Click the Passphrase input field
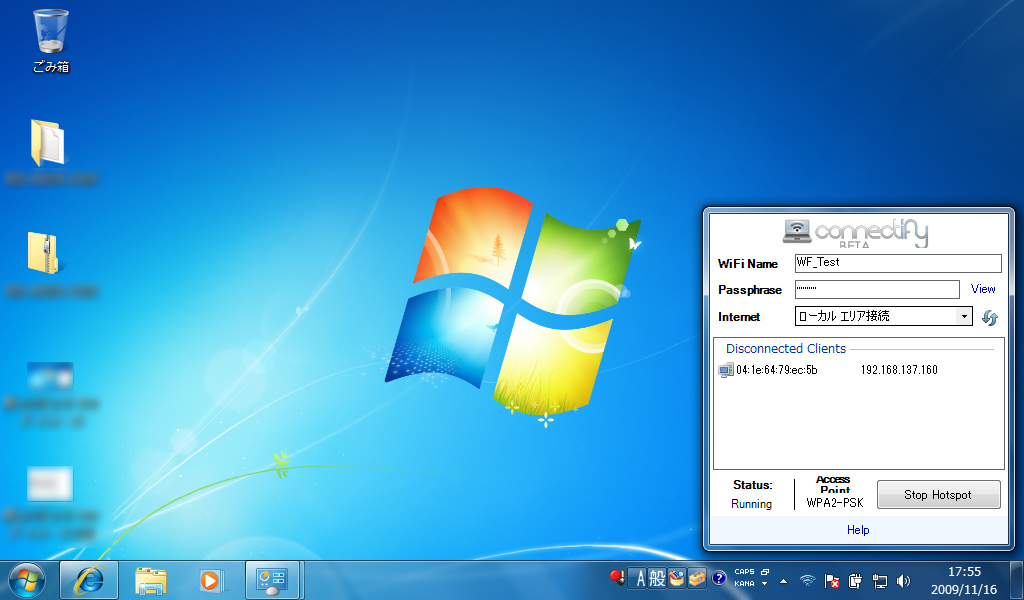The width and height of the screenshot is (1024, 600). coord(877,289)
